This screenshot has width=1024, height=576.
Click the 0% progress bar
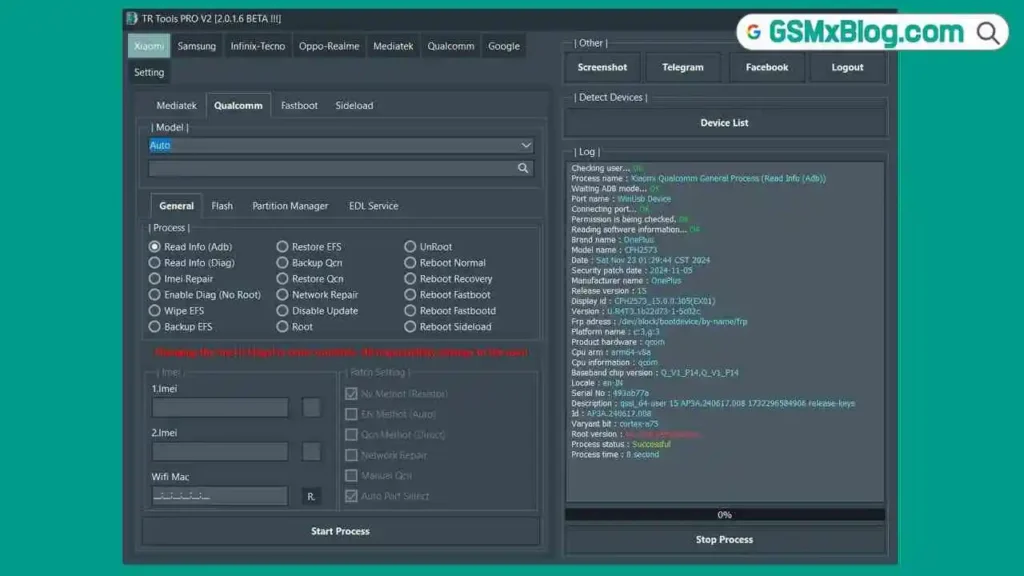[x=725, y=515]
